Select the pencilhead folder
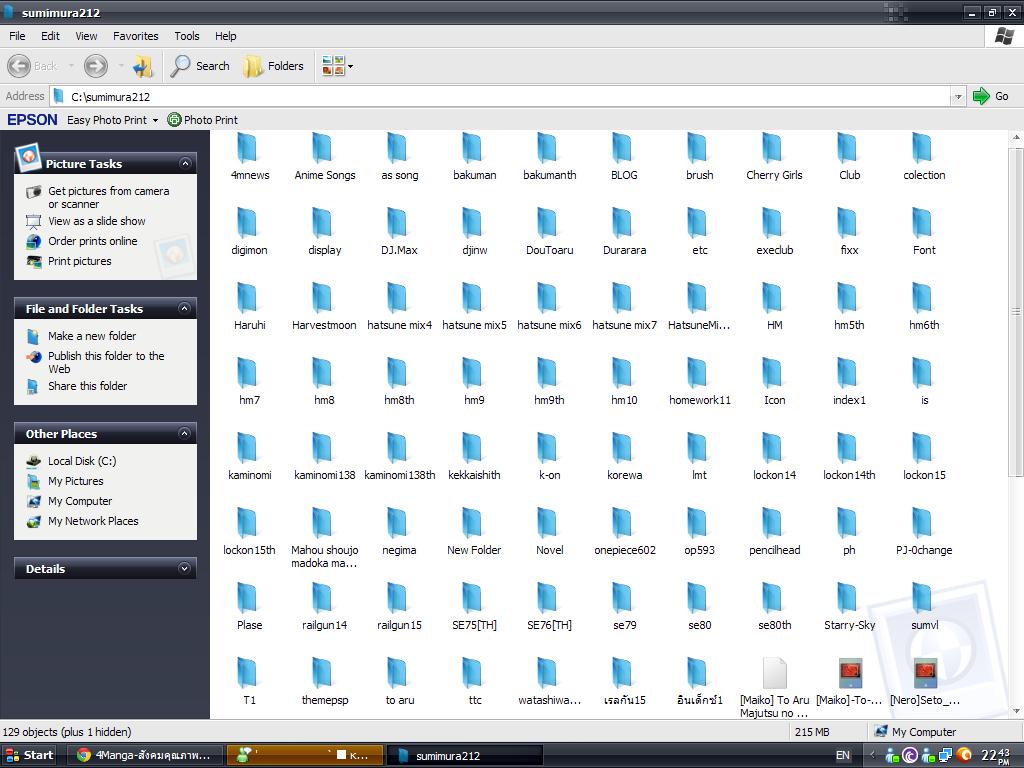Screen dimensions: 1024x768 pyautogui.click(x=775, y=532)
